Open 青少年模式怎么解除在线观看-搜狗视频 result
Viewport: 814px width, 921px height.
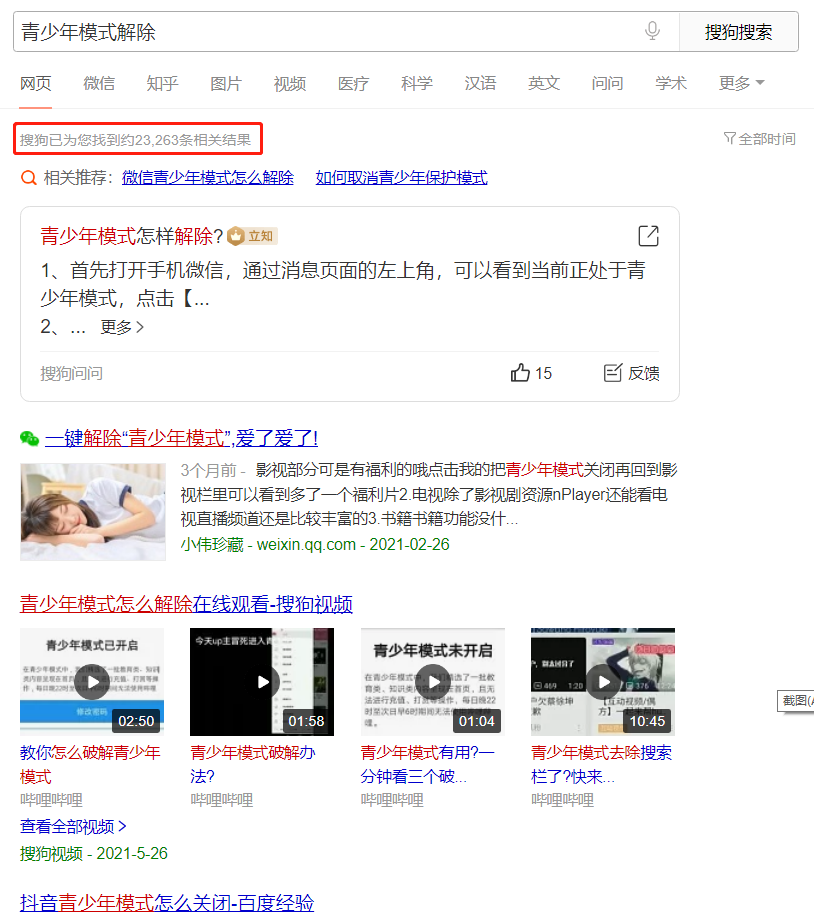[x=186, y=604]
